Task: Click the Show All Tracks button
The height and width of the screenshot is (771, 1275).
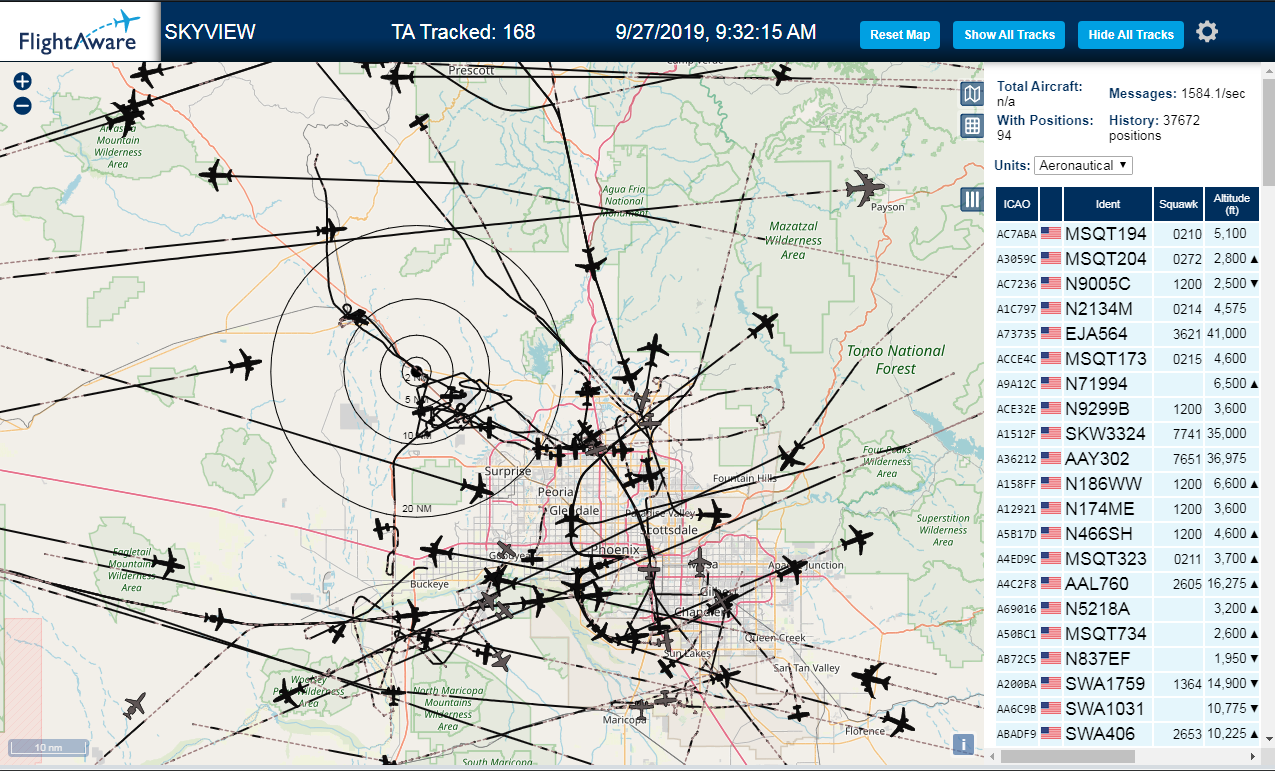Action: (x=1009, y=34)
